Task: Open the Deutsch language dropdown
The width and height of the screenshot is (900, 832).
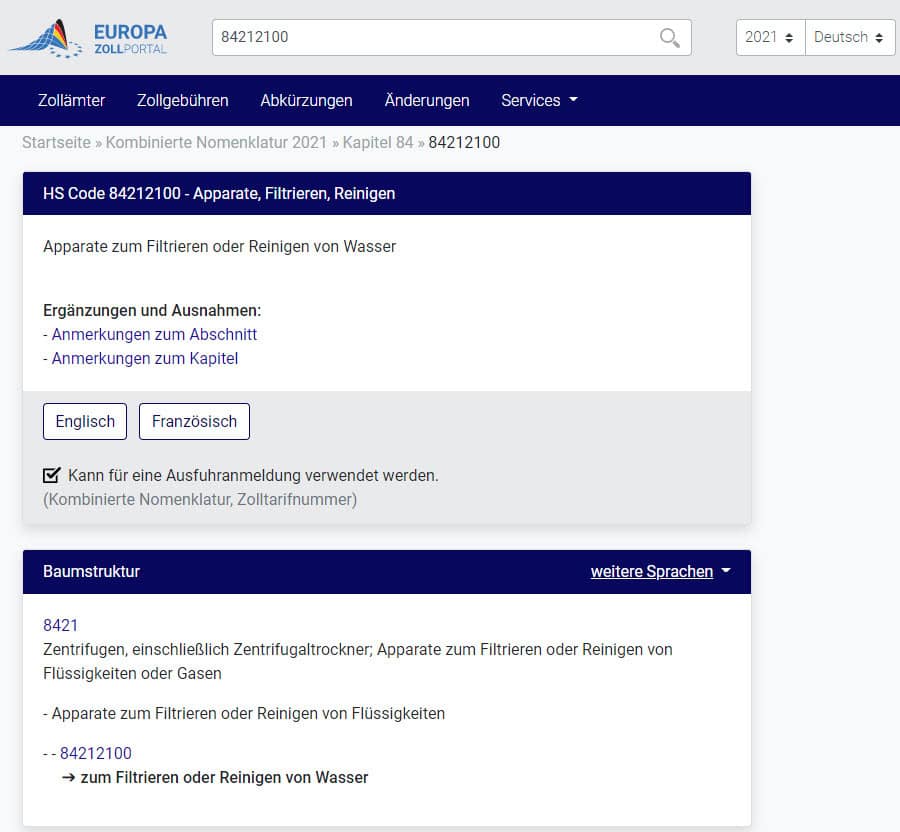Action: pyautogui.click(x=848, y=38)
